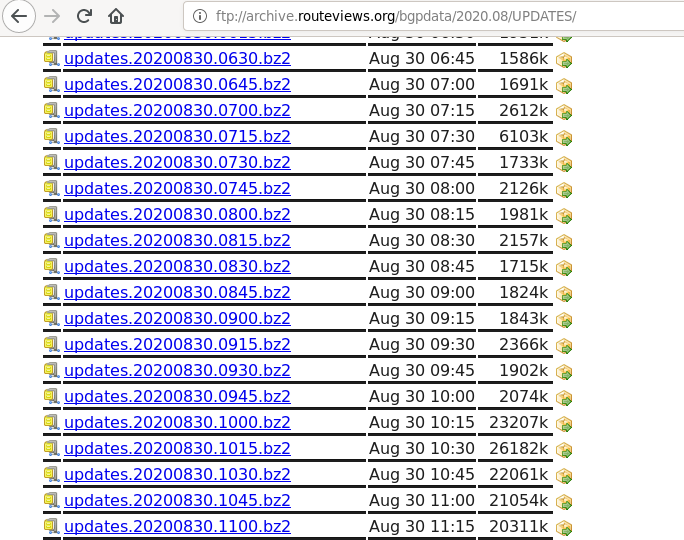The image size is (684, 540).
Task: Click file icon beside updates.20200830.1030.bz2
Action: pos(51,475)
